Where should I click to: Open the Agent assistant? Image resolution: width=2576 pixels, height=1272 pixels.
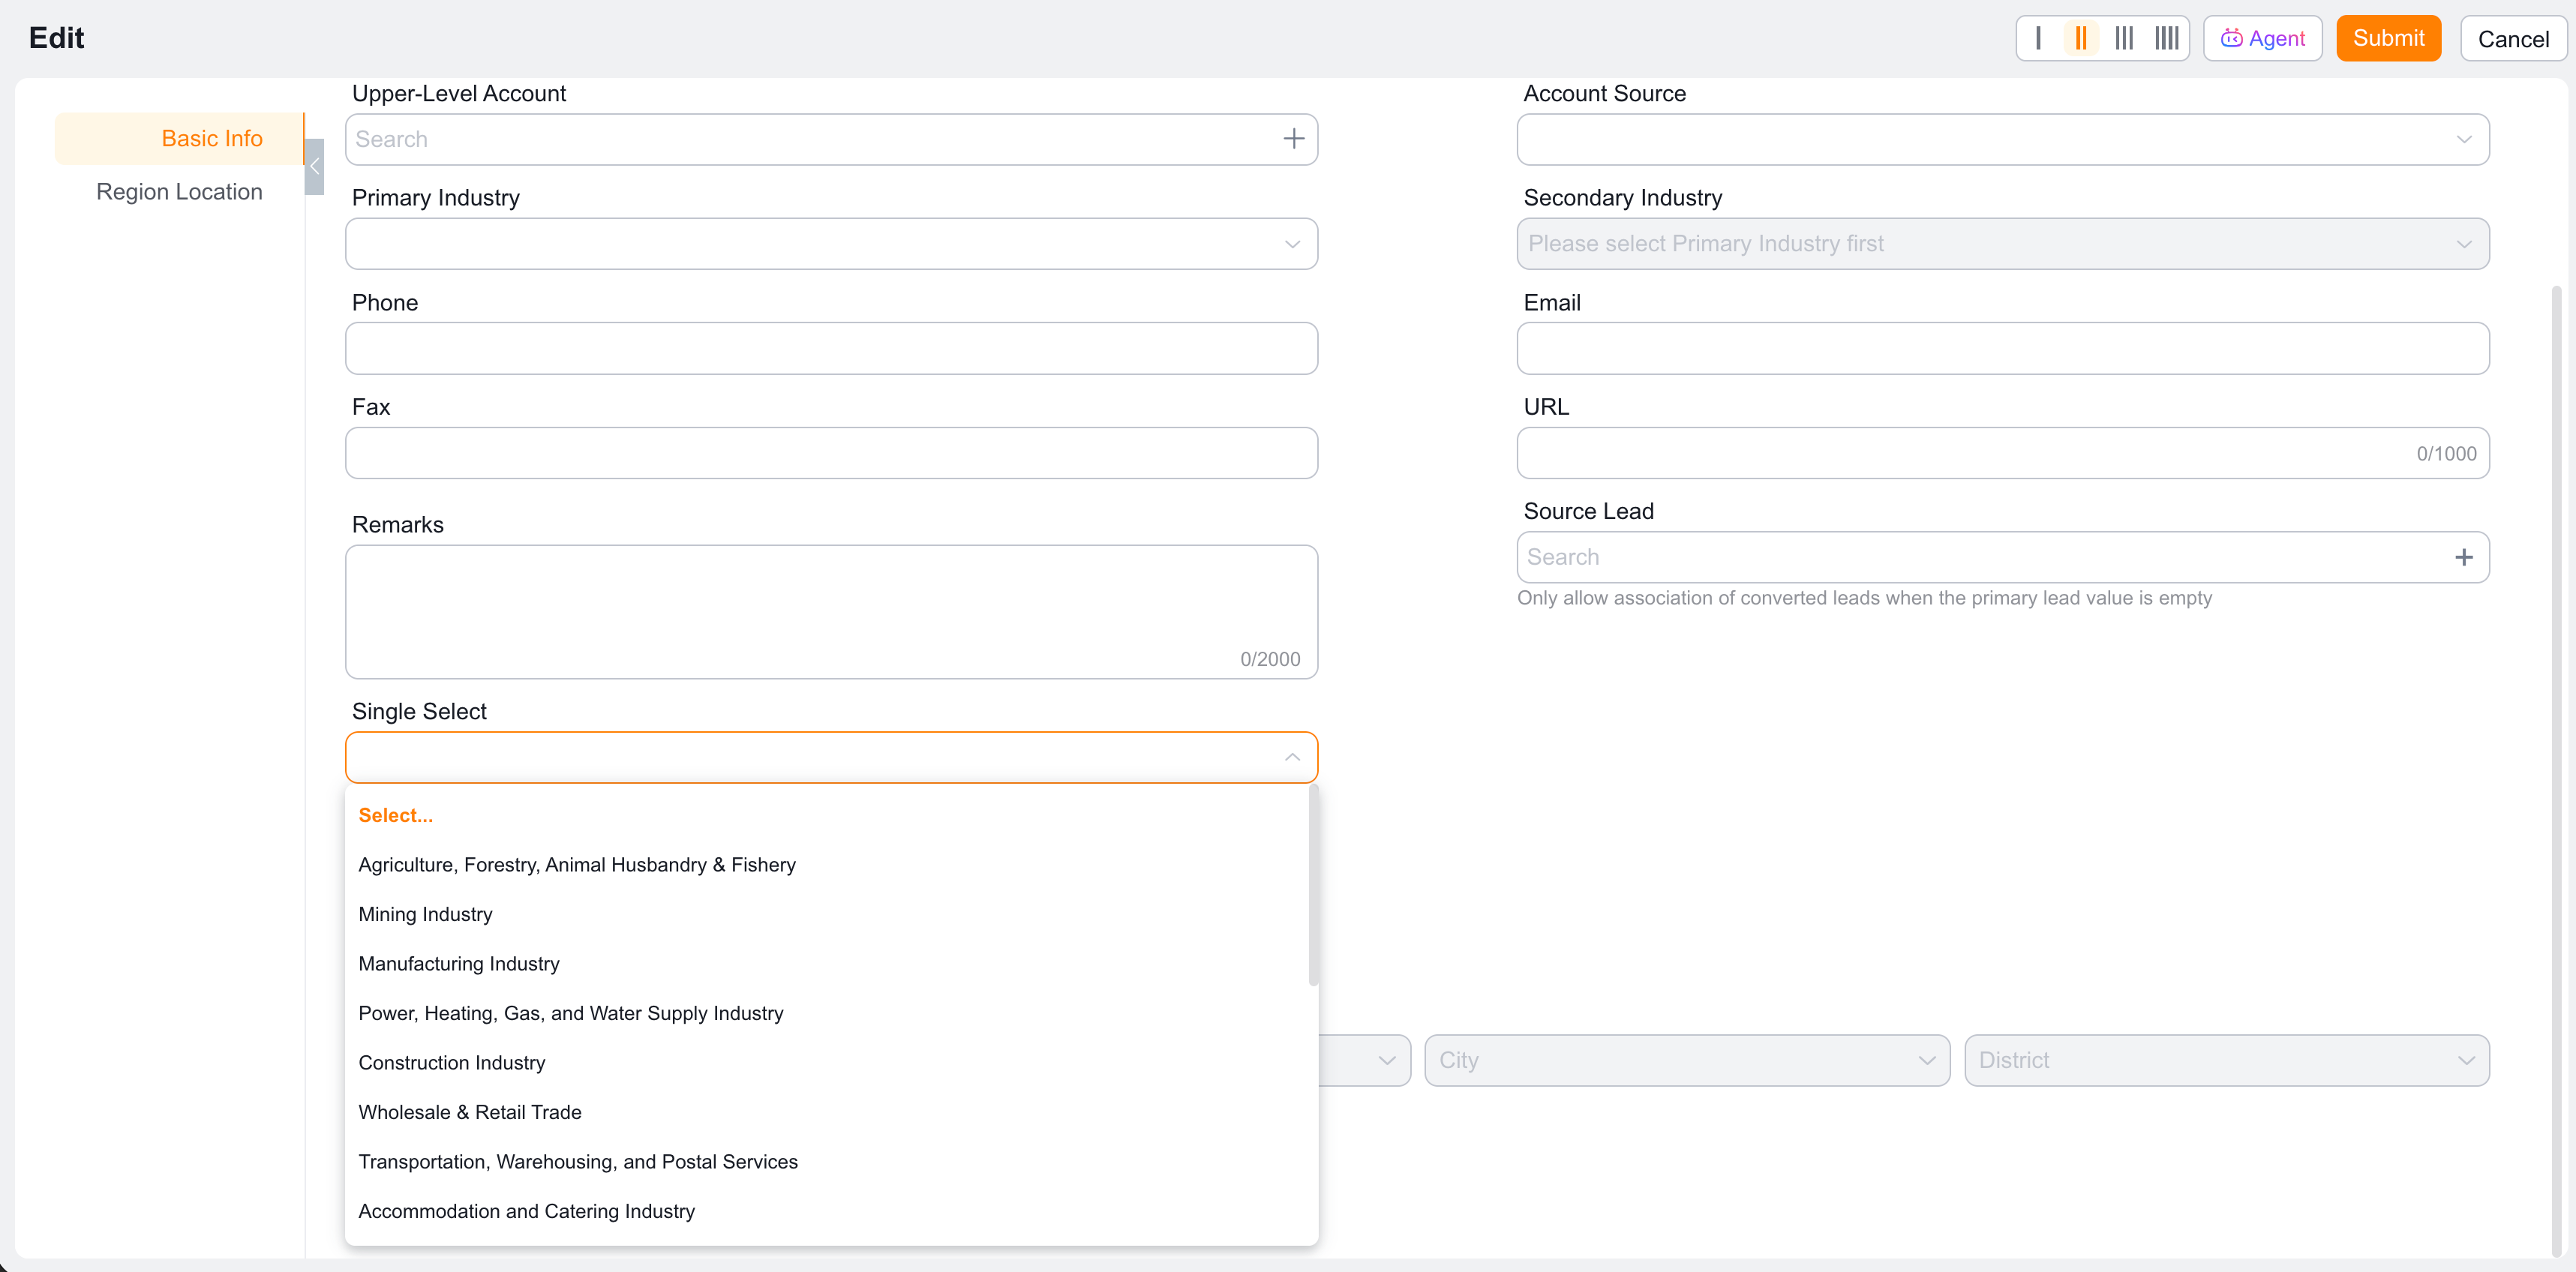click(2263, 39)
